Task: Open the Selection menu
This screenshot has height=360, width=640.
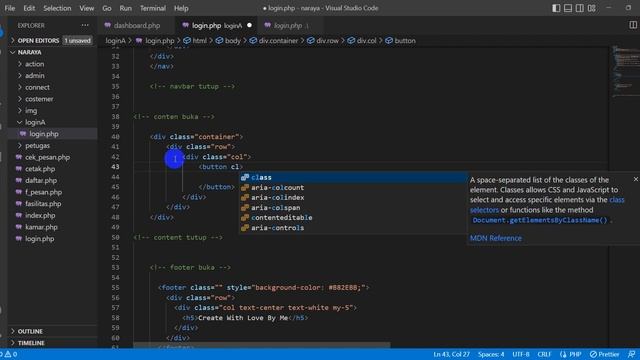Action: tap(57, 8)
